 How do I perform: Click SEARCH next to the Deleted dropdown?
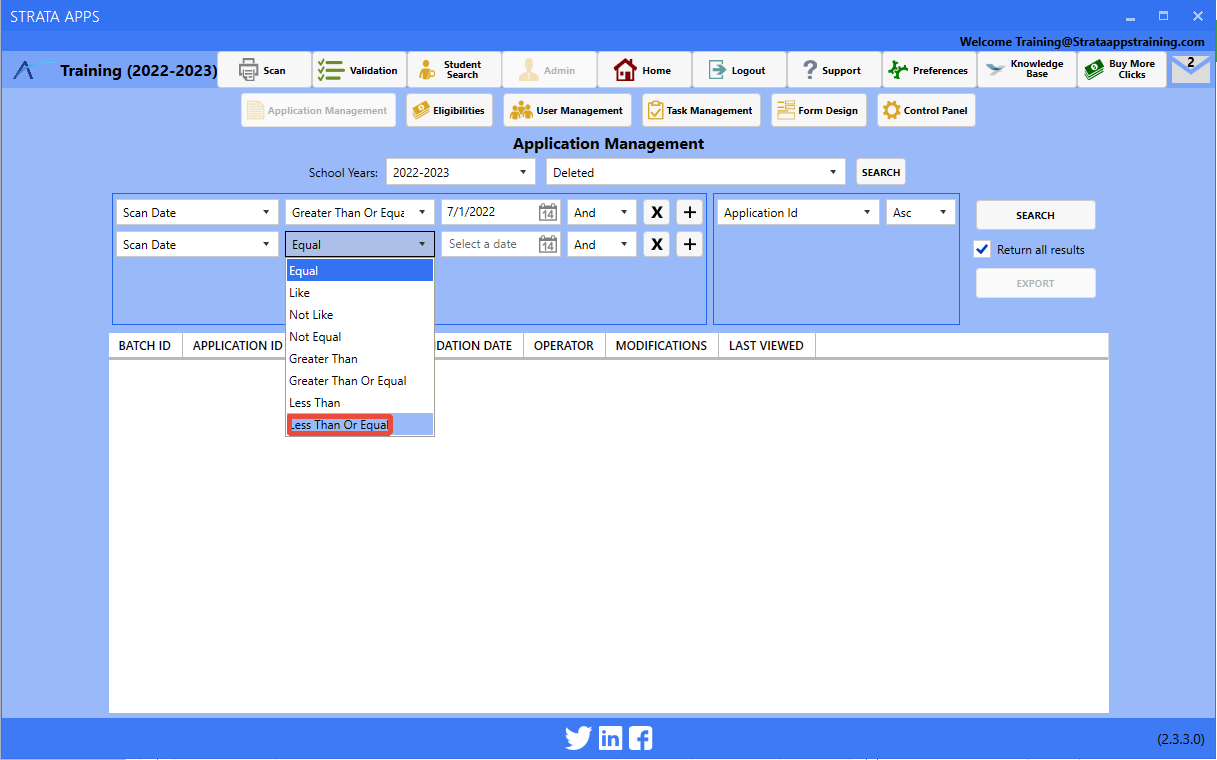click(881, 172)
